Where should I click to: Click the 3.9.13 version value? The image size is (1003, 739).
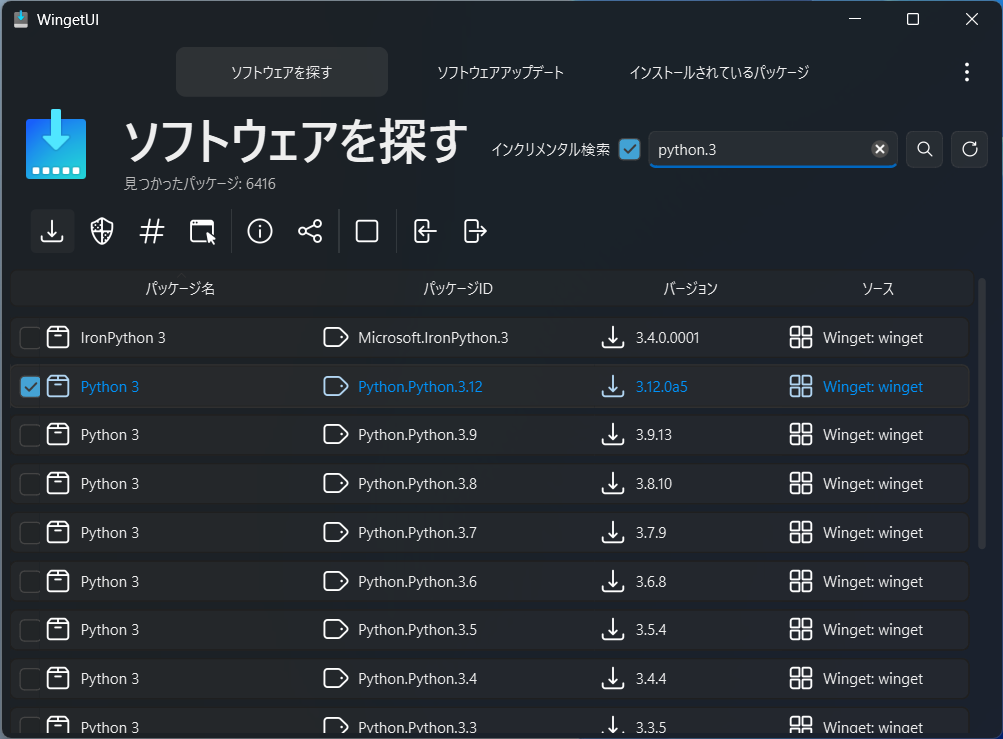(654, 434)
